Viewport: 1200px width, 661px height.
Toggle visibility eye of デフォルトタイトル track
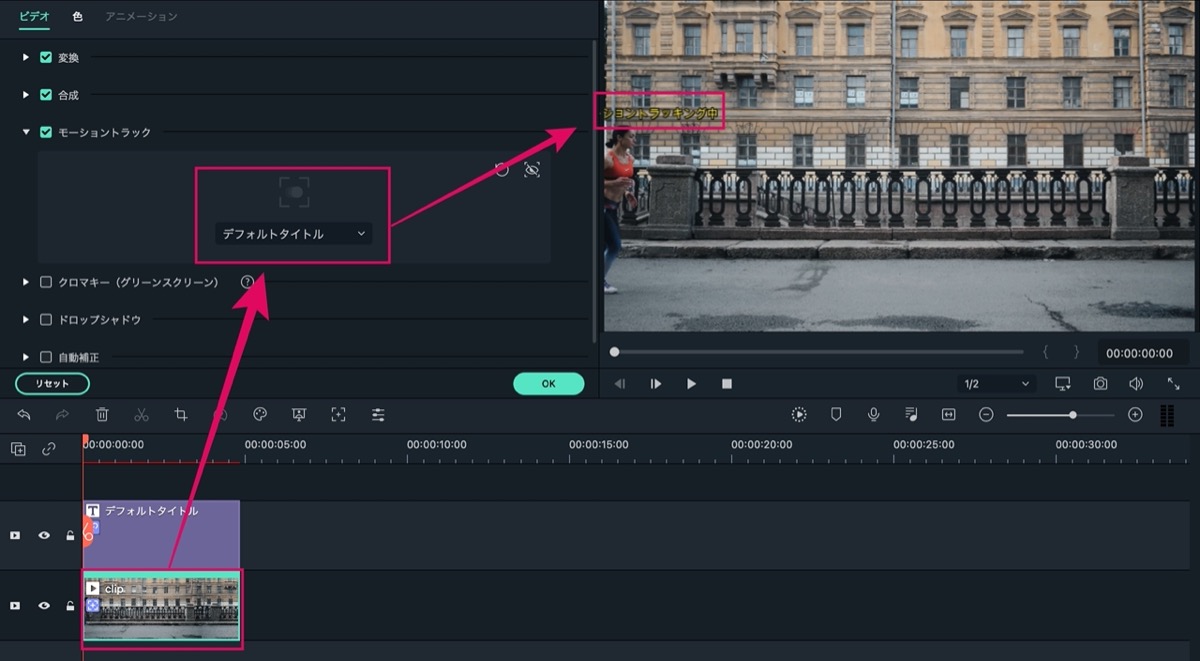point(44,535)
